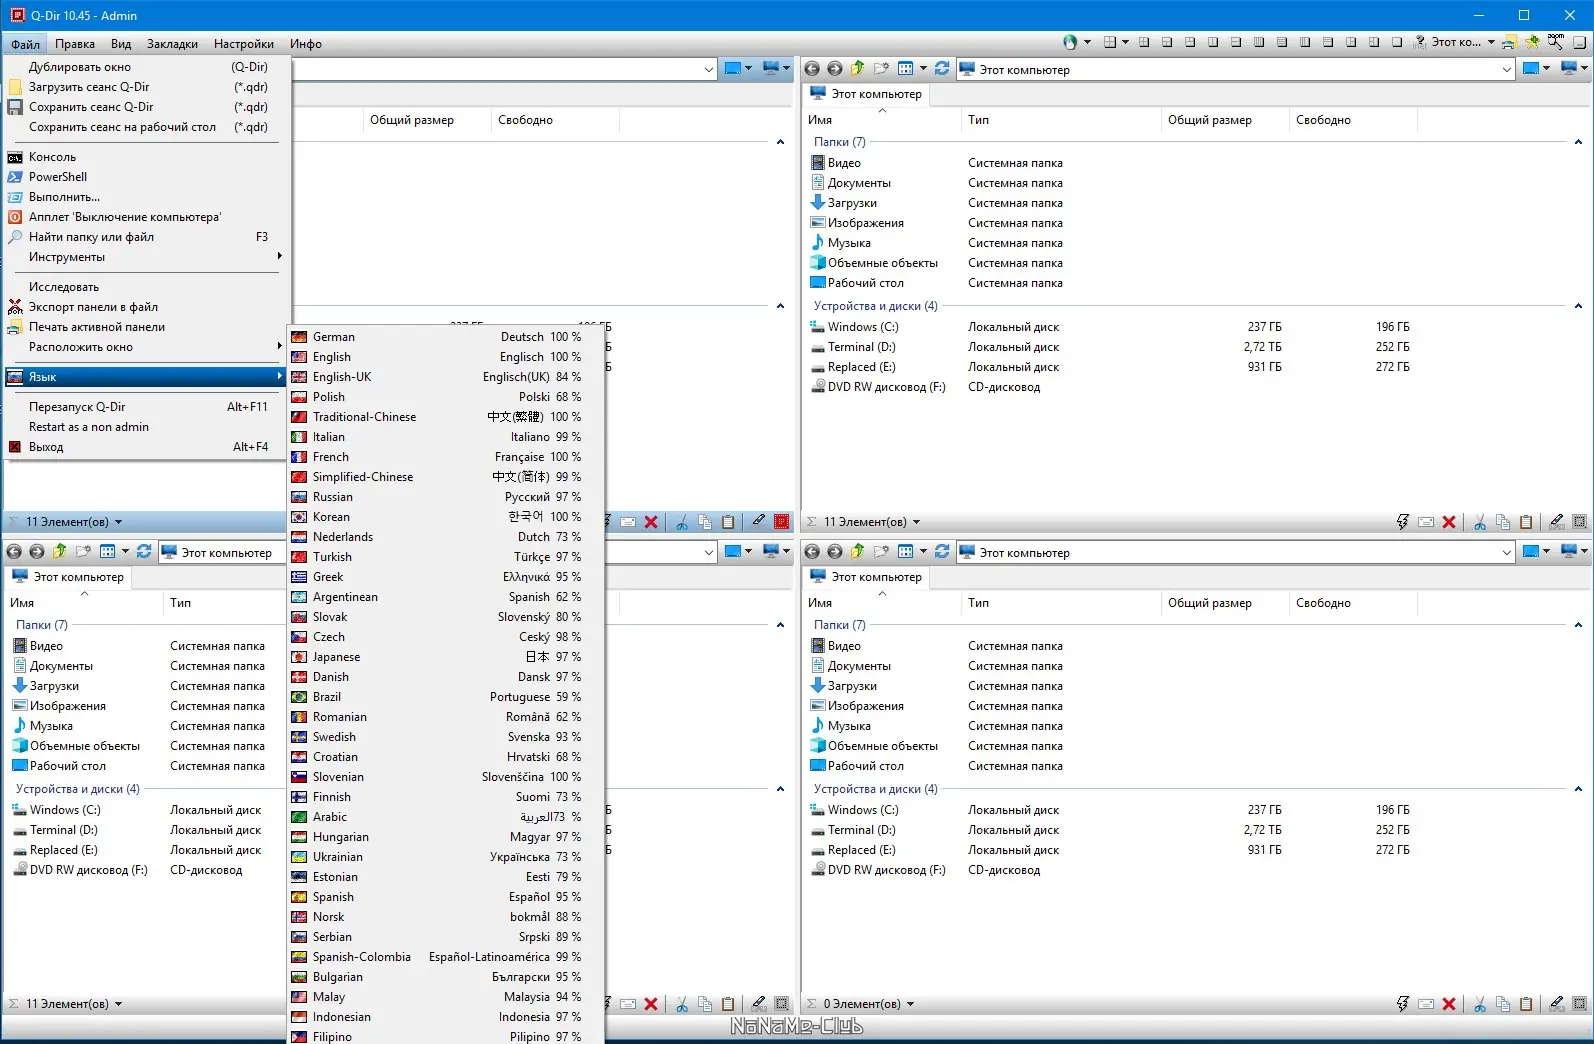Viewport: 1594px width, 1044px height.
Task: Collapse 'Устройства и диски (4)' group in bottom-right pane
Action: (1578, 789)
